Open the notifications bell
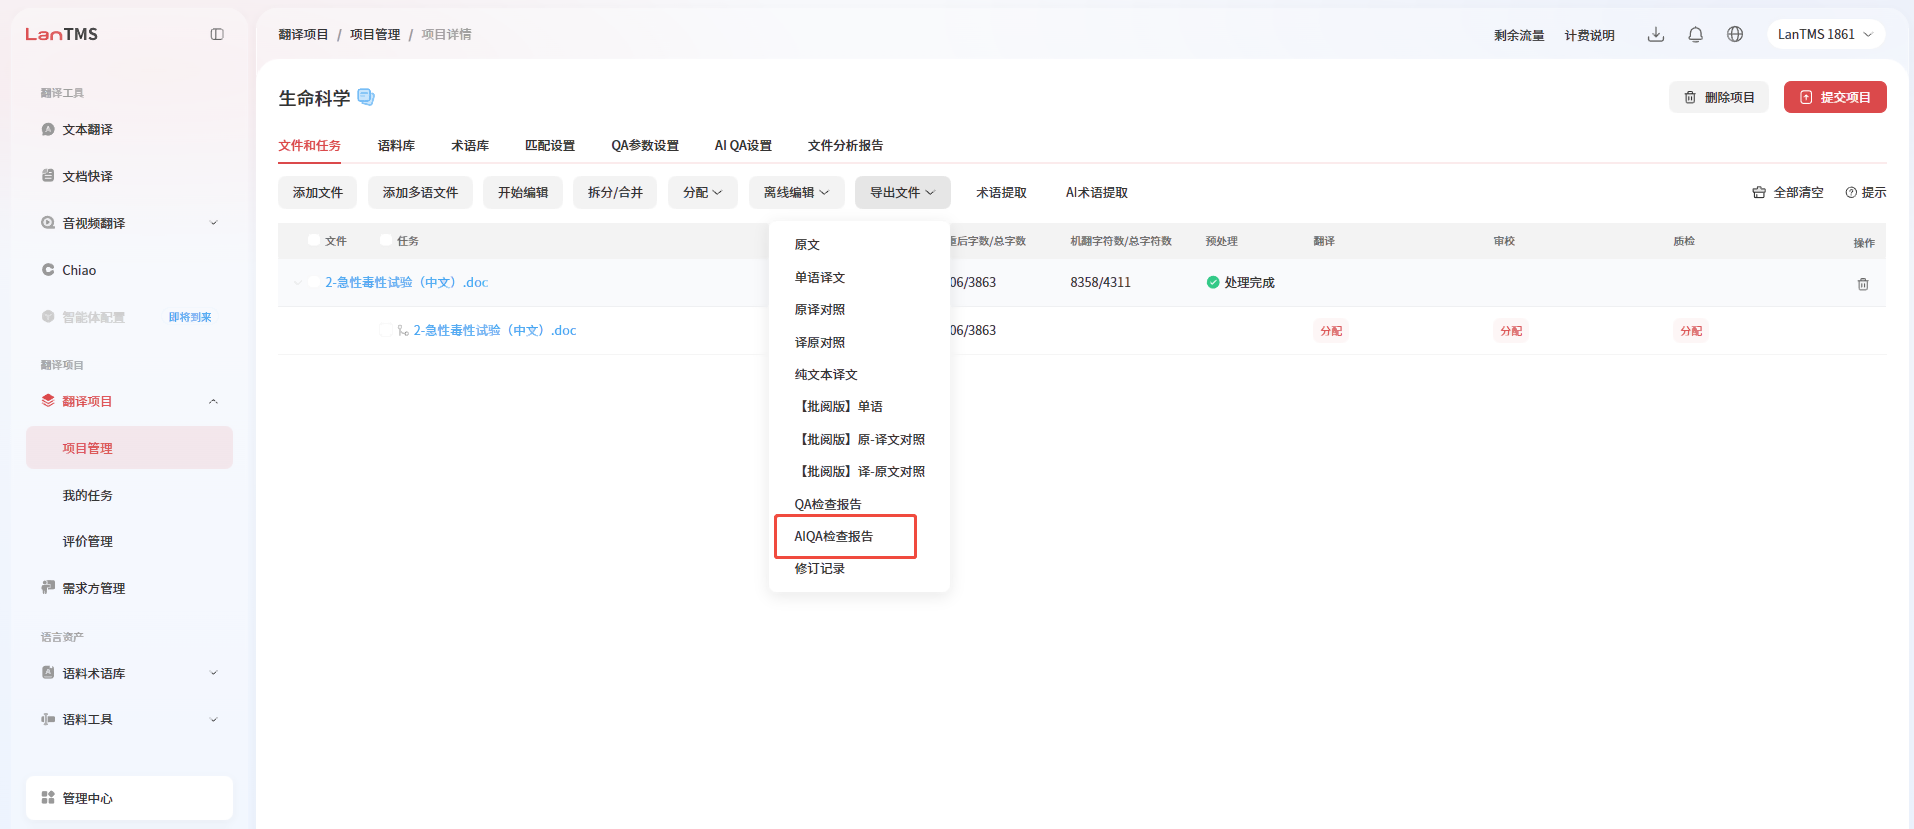This screenshot has height=829, width=1914. coord(1695,34)
